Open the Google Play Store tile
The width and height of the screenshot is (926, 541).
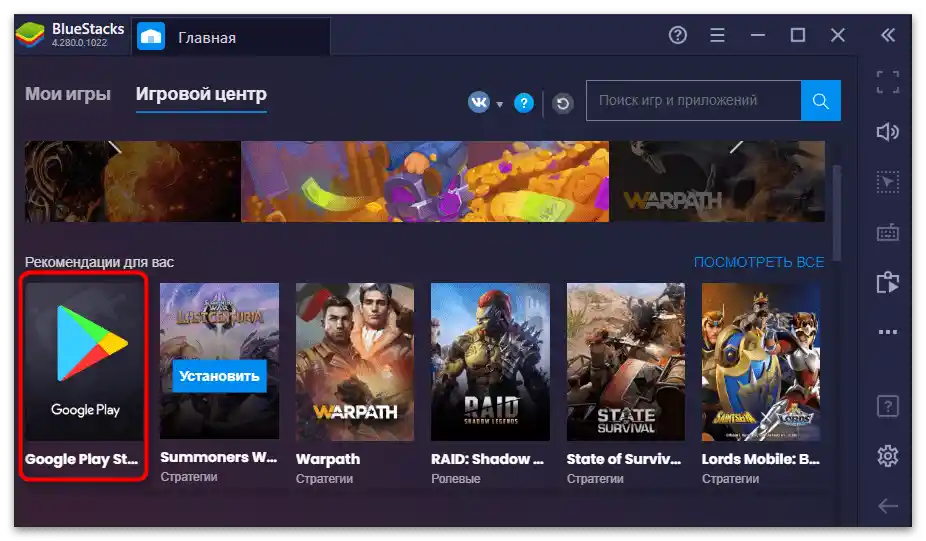point(84,360)
